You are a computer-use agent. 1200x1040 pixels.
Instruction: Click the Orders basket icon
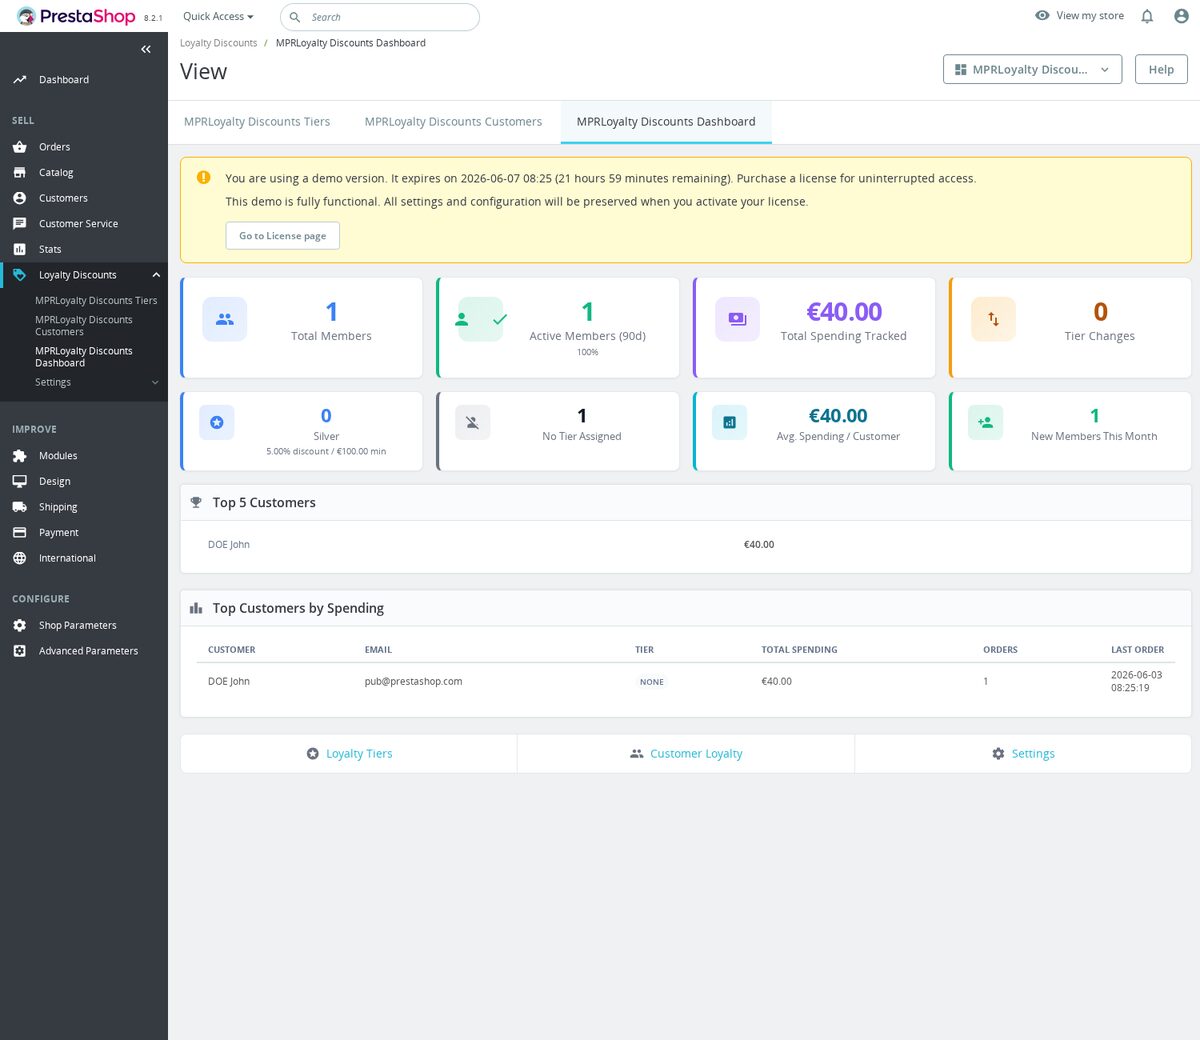[x=19, y=147]
